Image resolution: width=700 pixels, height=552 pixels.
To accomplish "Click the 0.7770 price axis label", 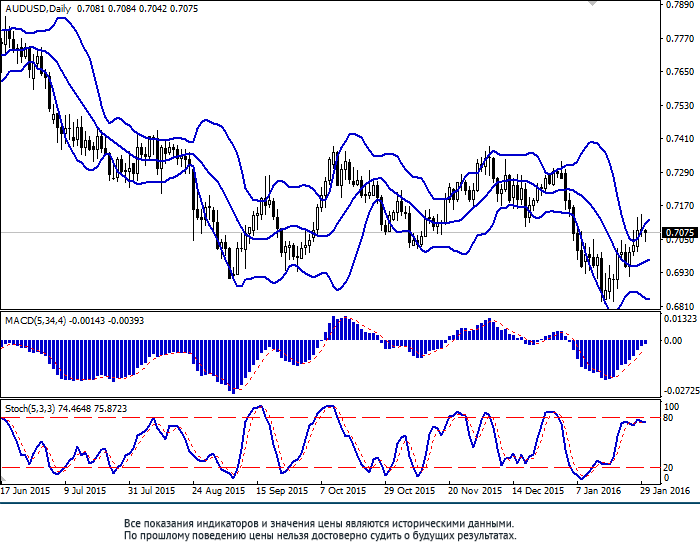I will [680, 39].
